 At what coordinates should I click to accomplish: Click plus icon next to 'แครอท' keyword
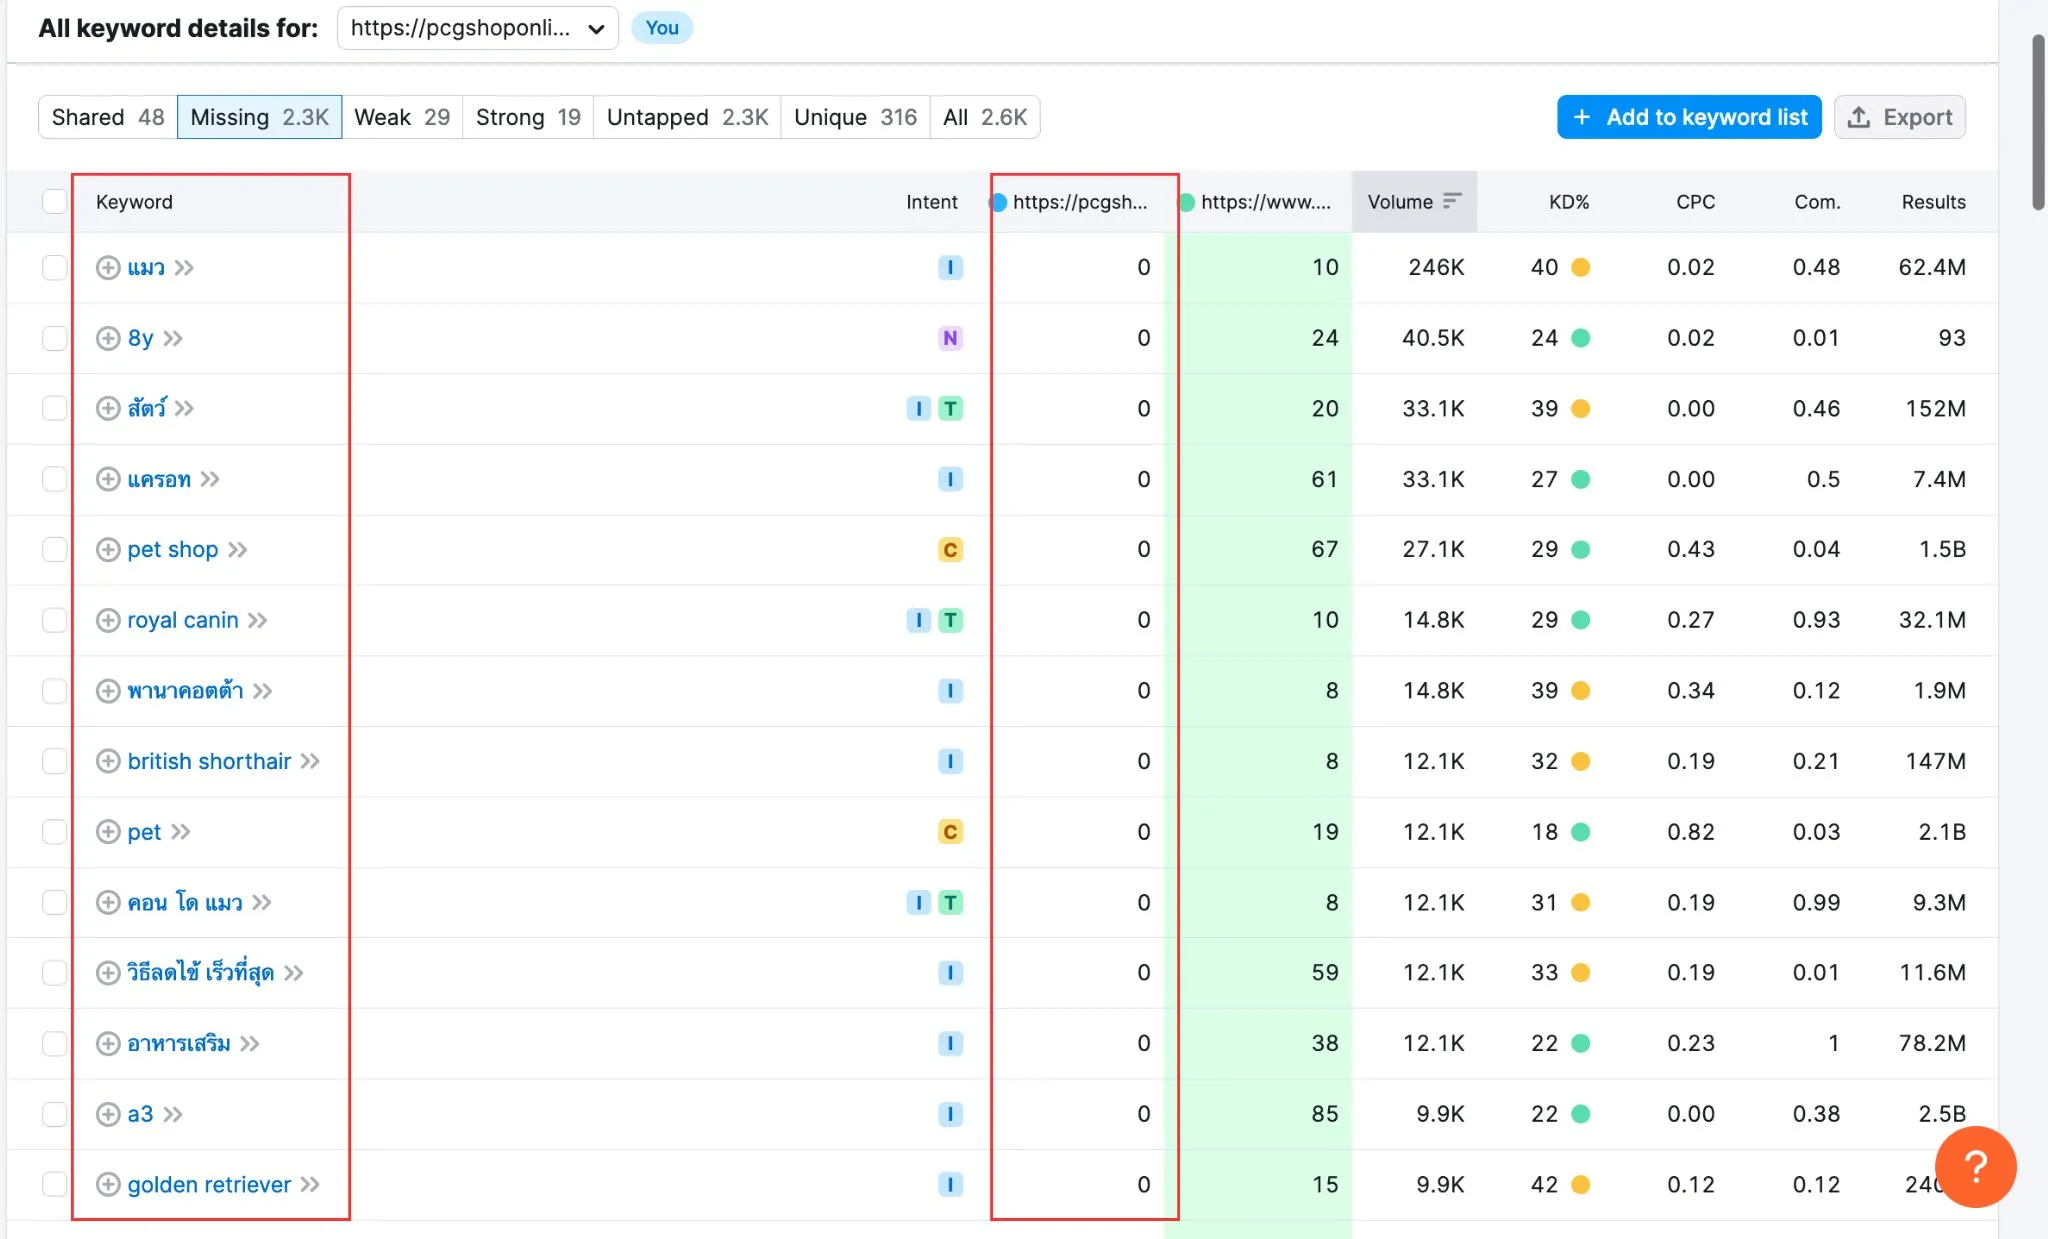point(108,479)
